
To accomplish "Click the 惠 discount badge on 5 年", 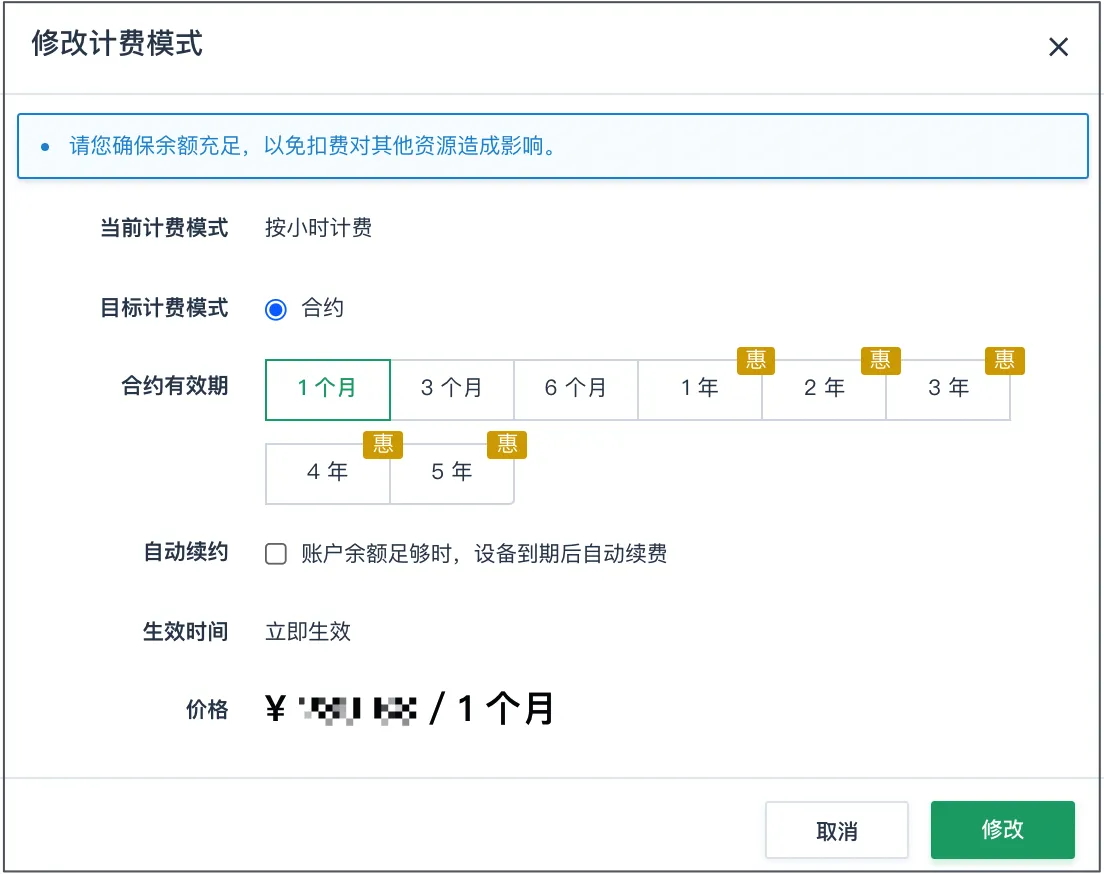I will point(507,444).
